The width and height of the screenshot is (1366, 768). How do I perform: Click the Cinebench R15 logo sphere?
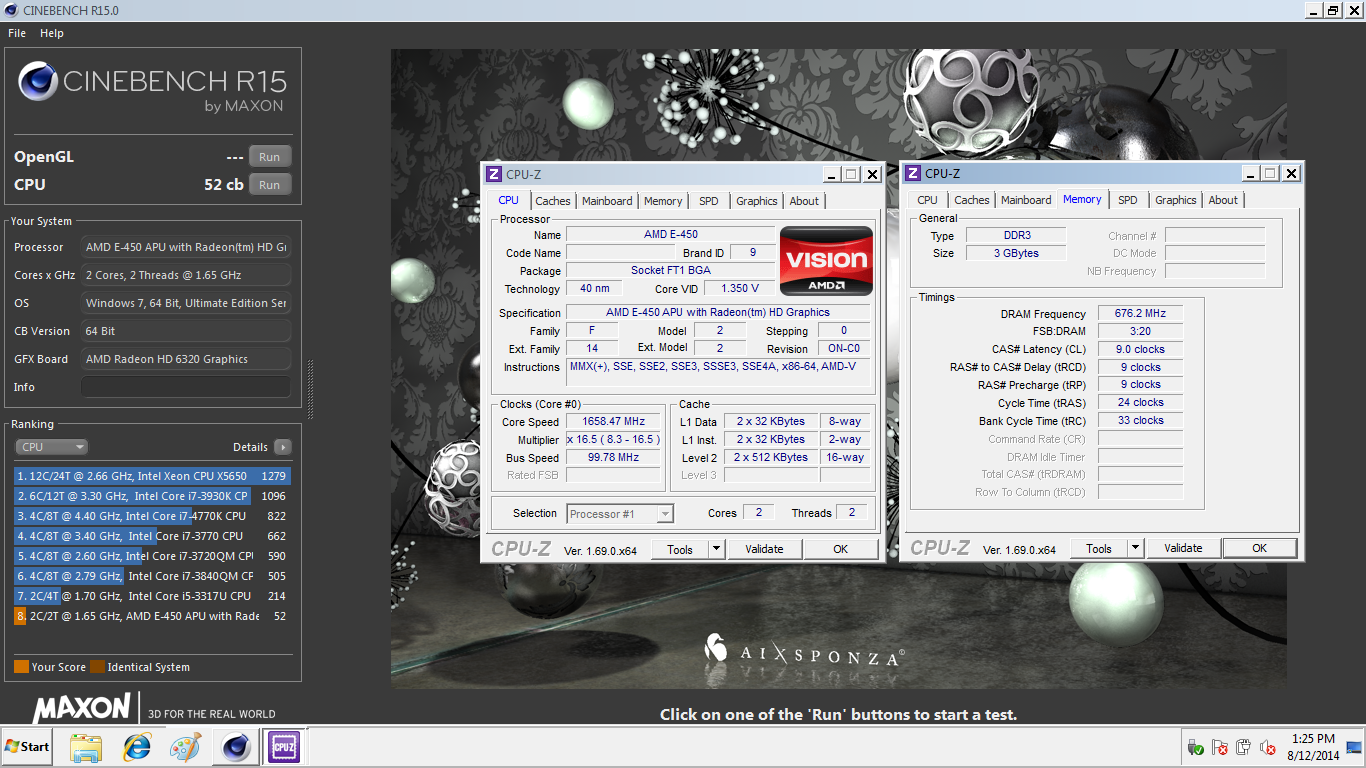coord(37,81)
